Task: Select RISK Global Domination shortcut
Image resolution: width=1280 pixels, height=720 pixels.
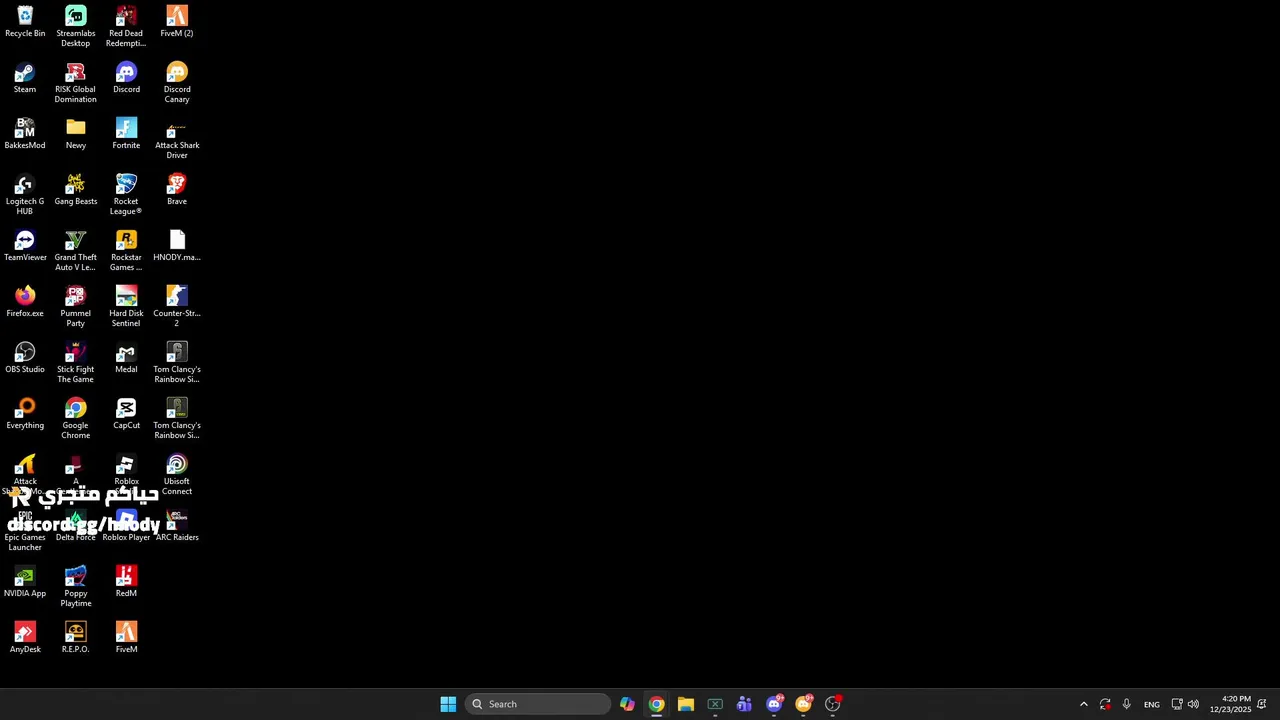Action: [x=75, y=83]
